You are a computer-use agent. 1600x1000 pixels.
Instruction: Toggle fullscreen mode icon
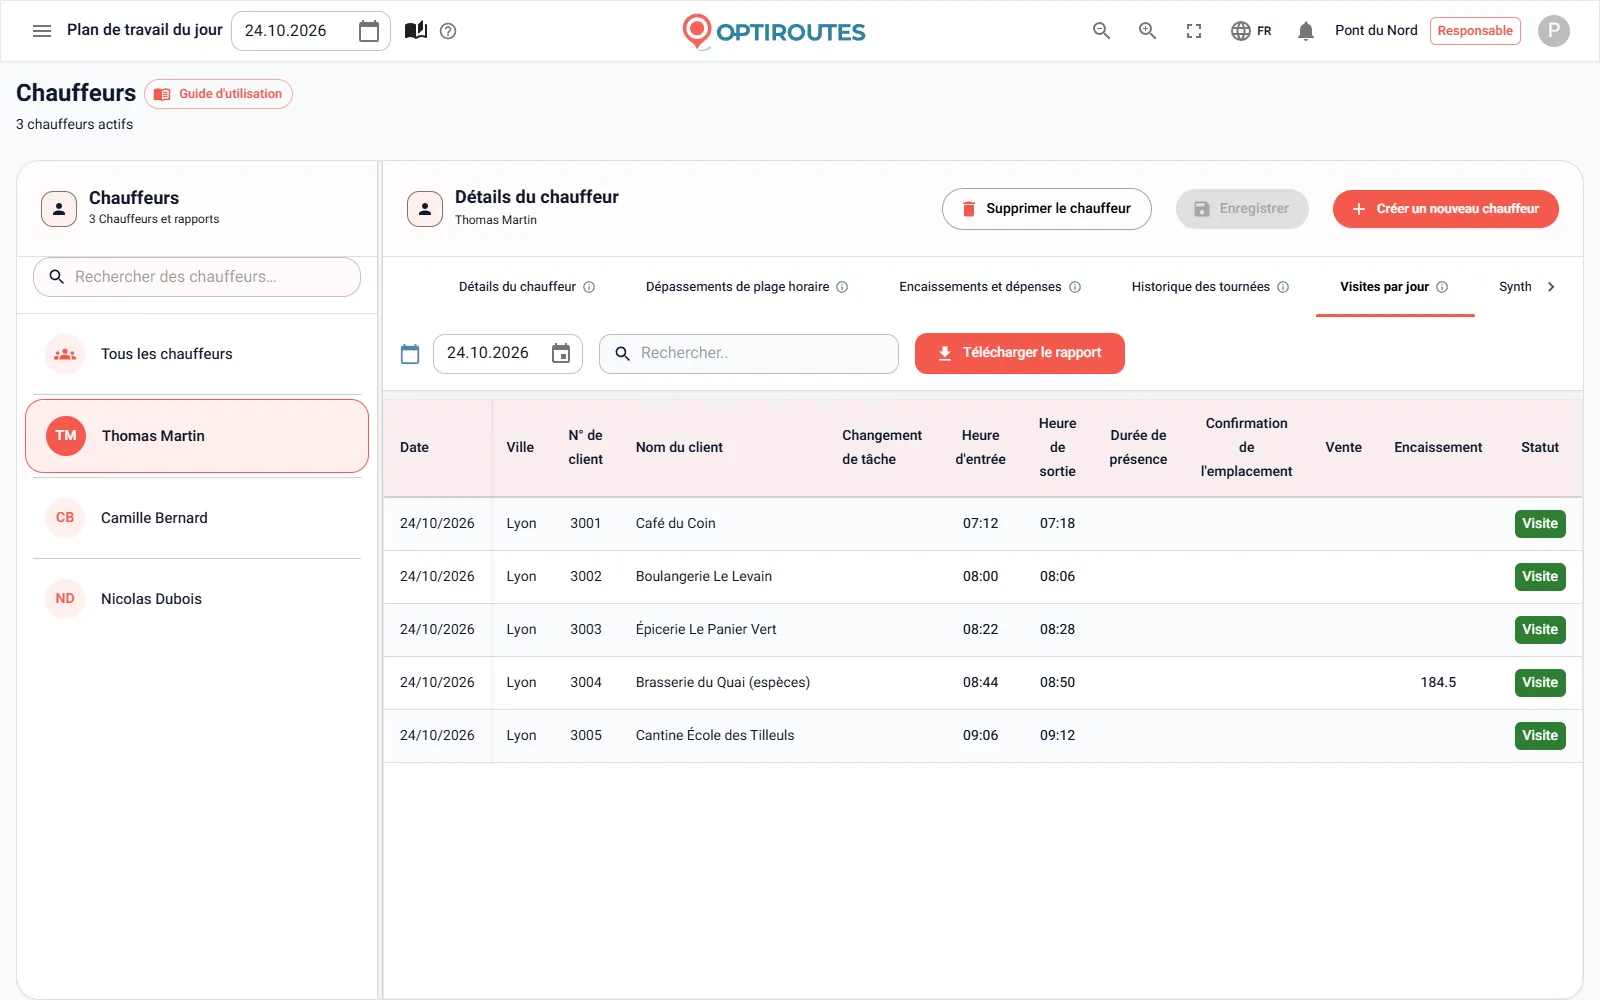pyautogui.click(x=1194, y=31)
